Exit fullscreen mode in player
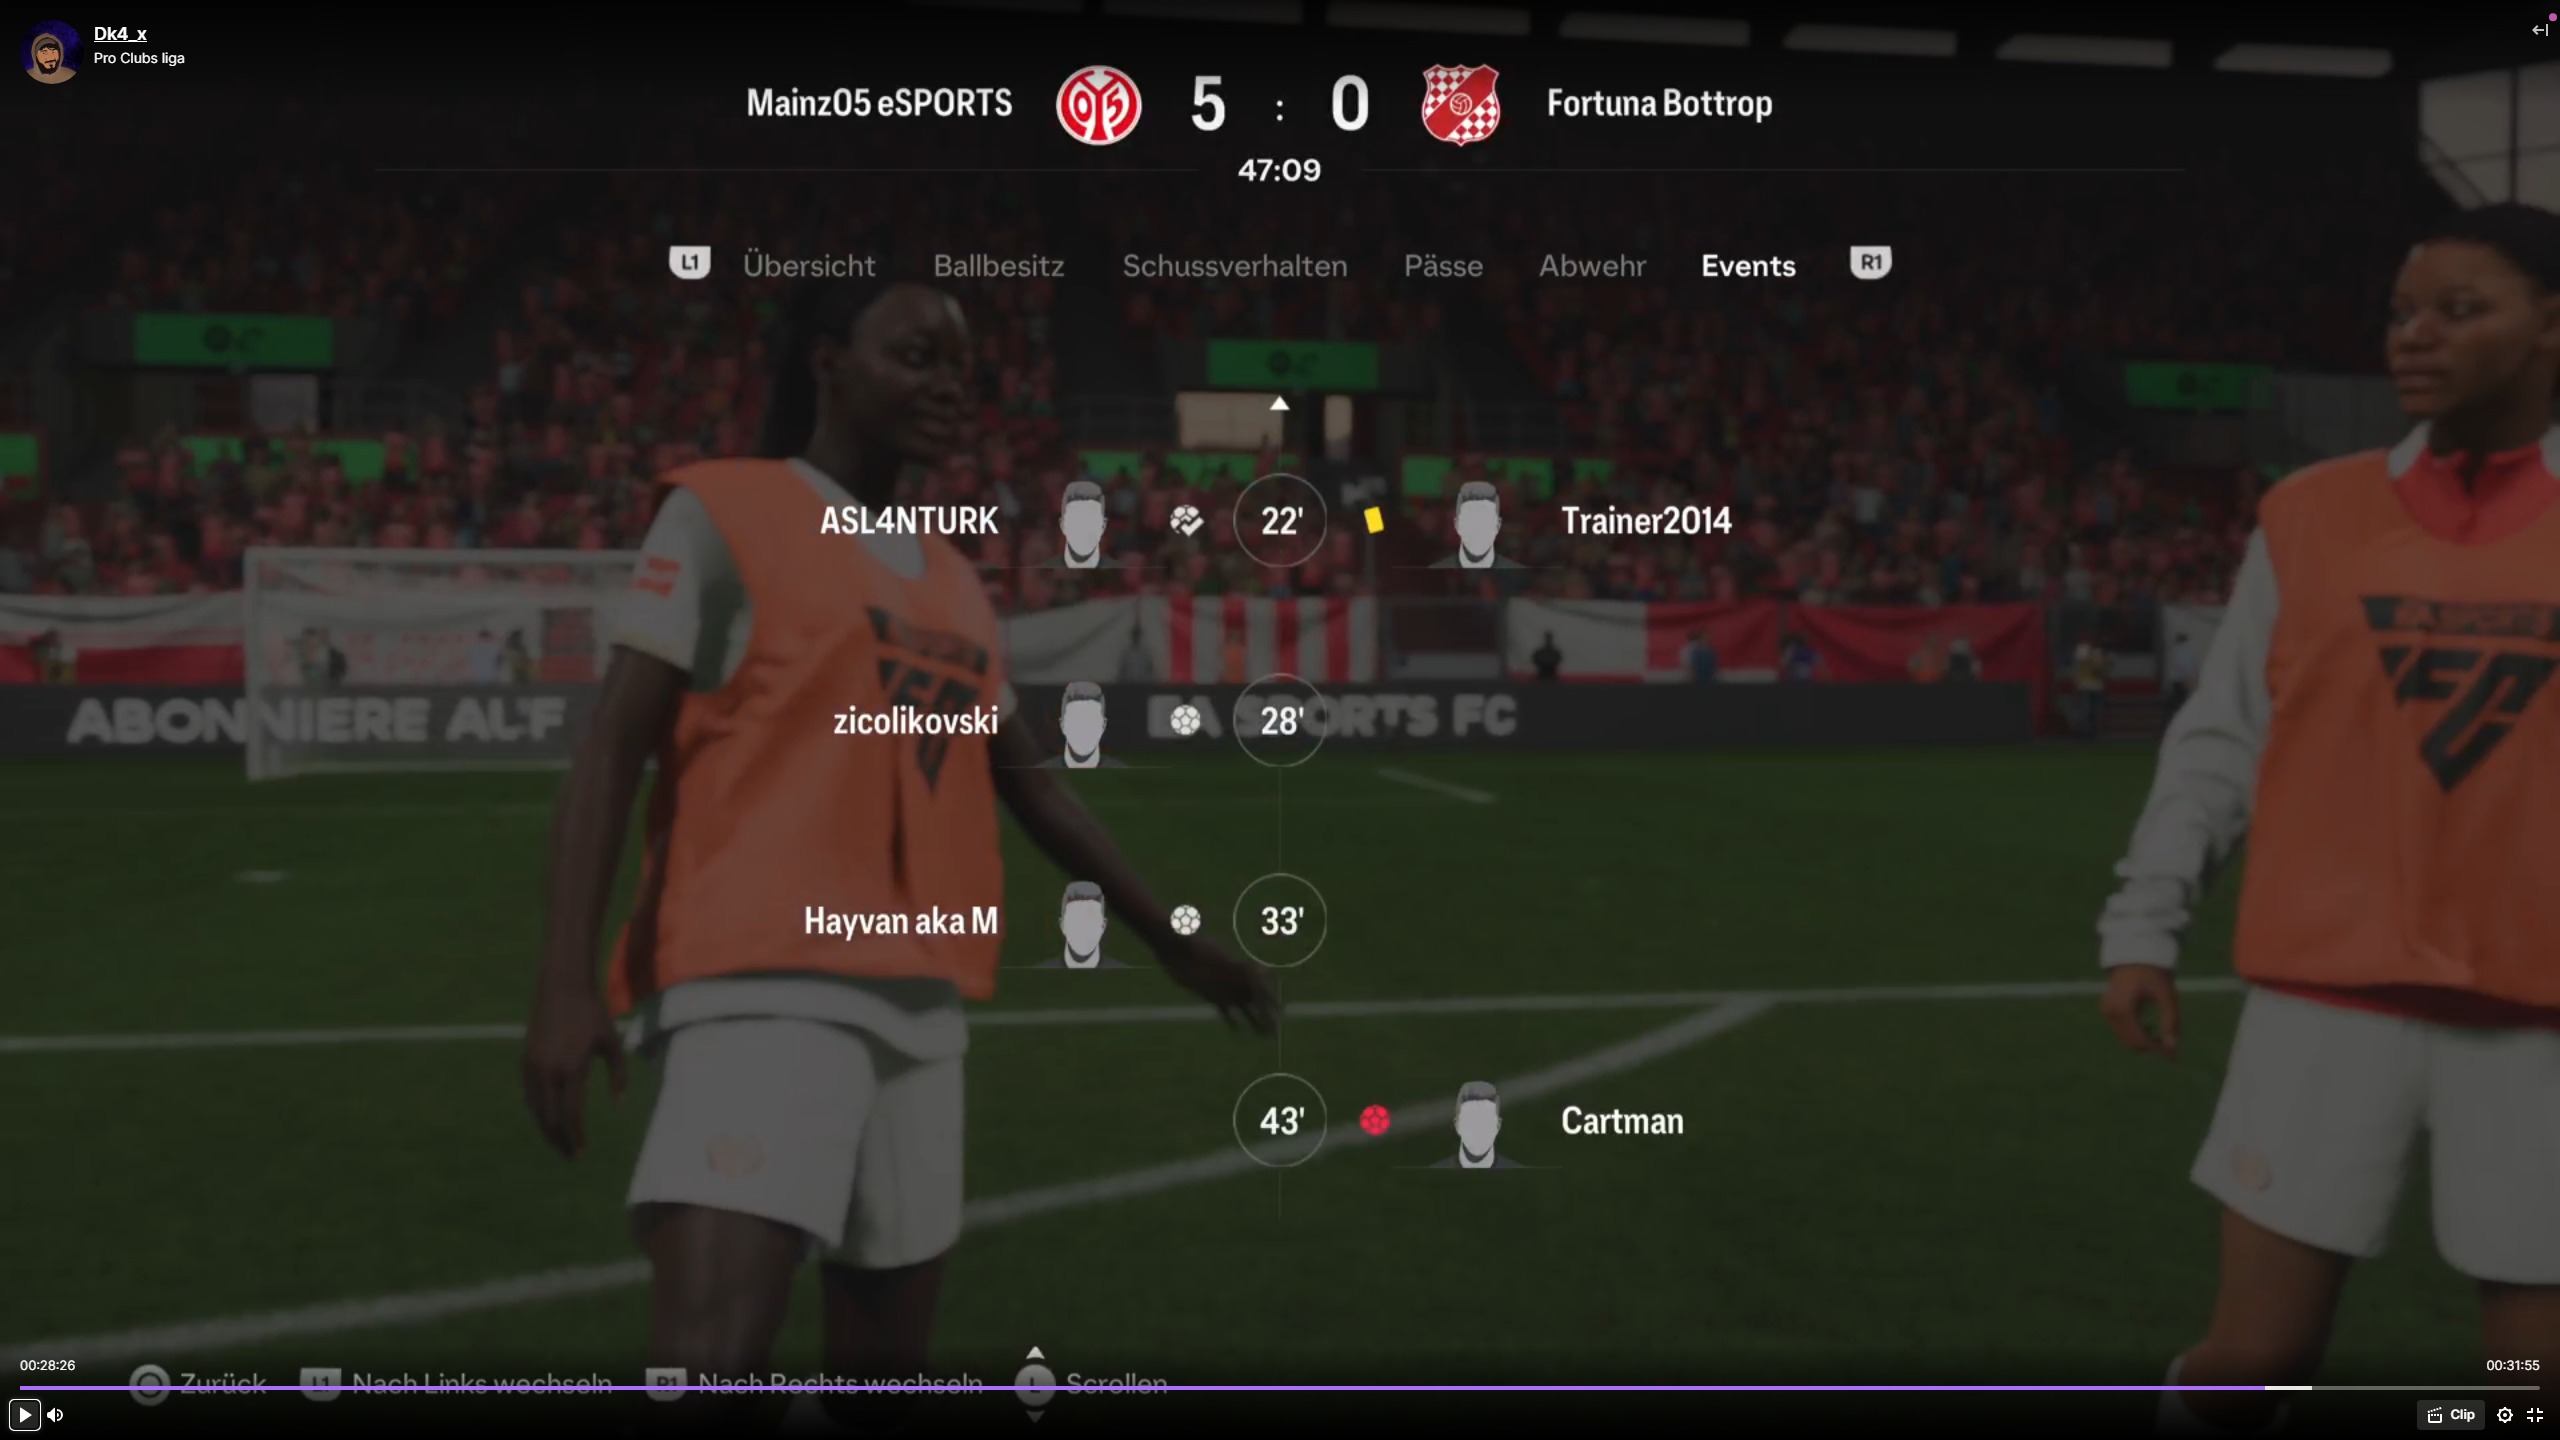 [x=2535, y=1415]
